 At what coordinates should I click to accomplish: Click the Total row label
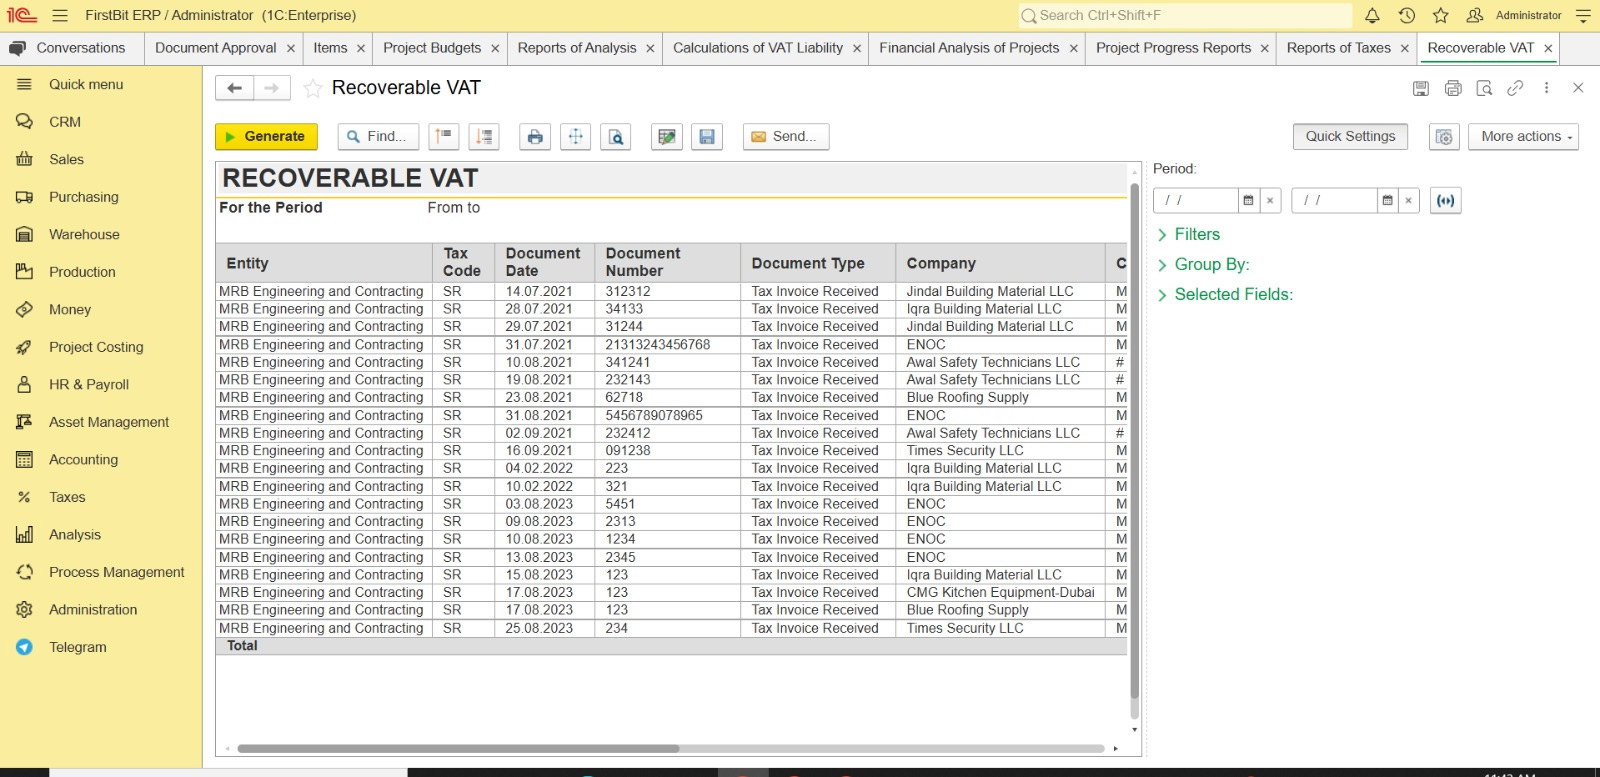coord(242,646)
